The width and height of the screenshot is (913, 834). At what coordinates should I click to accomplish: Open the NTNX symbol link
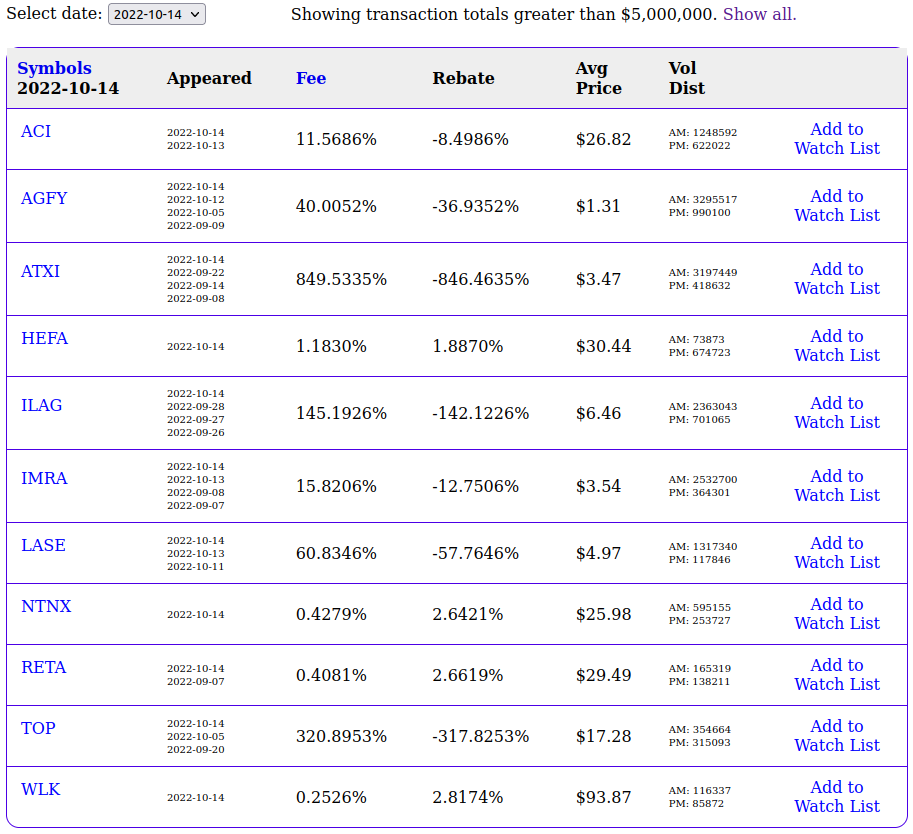(46, 606)
